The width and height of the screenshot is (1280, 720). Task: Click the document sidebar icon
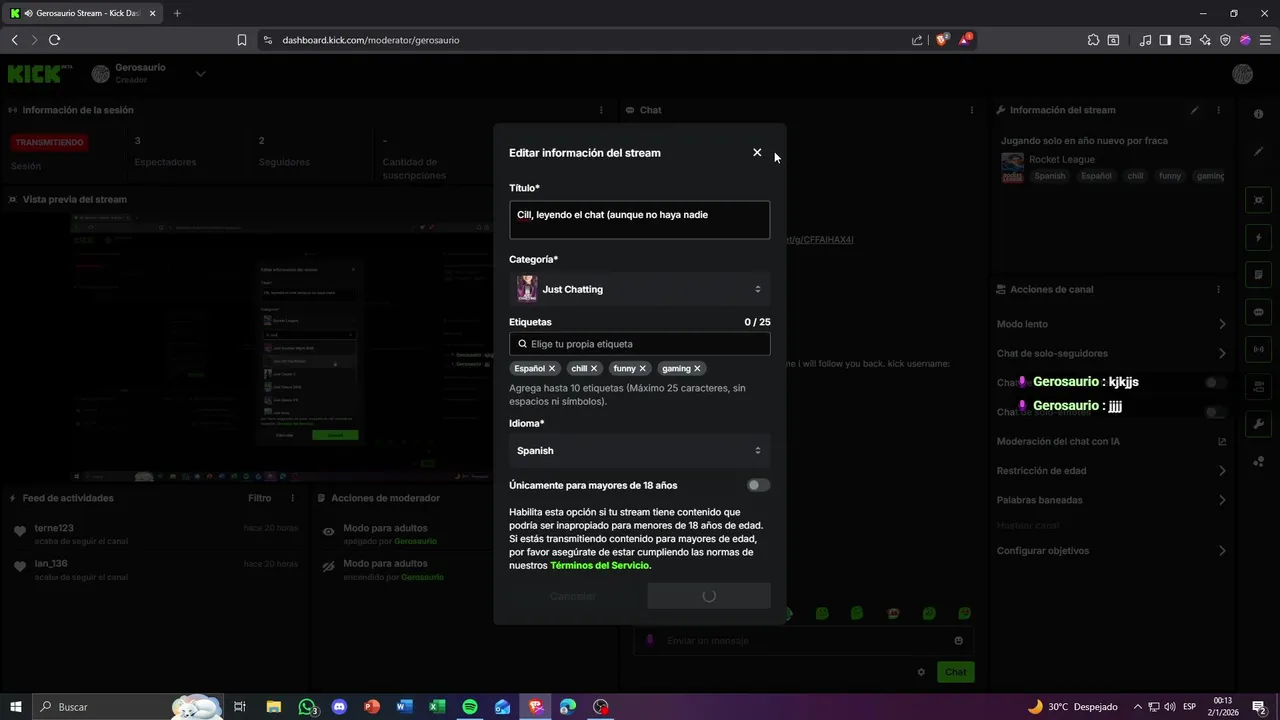click(x=1258, y=275)
